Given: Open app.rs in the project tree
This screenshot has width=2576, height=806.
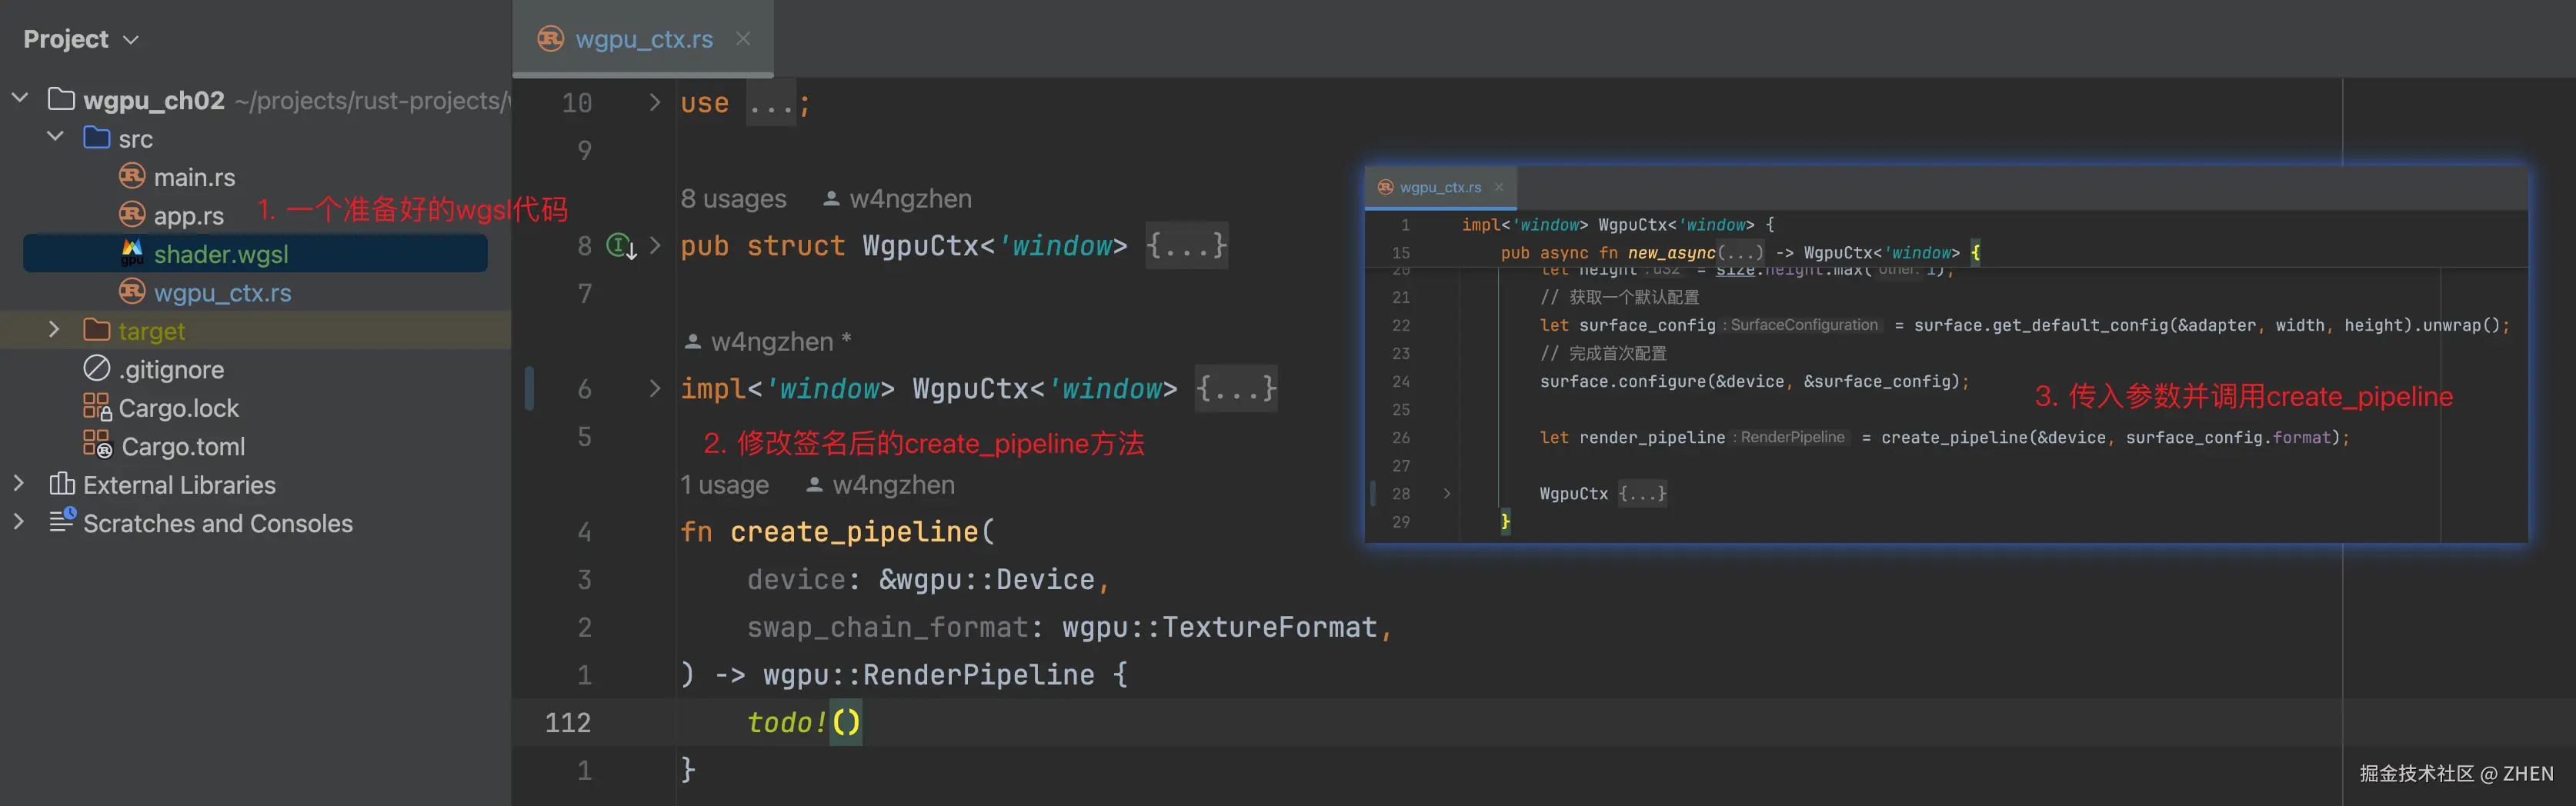Looking at the screenshot, I should coord(188,215).
